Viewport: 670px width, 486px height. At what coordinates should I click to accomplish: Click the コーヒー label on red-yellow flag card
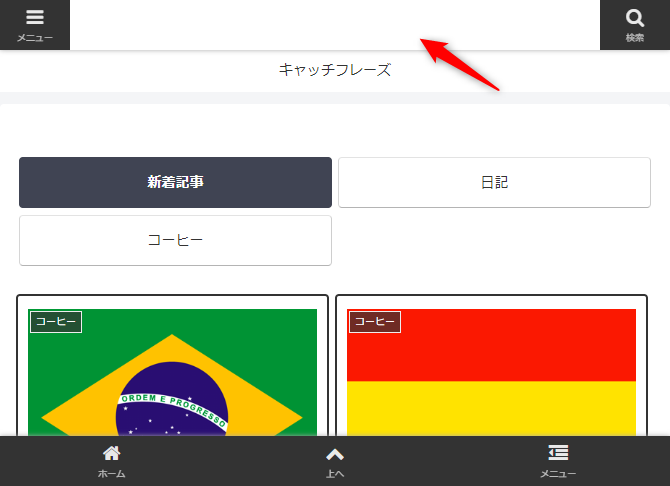tap(375, 322)
